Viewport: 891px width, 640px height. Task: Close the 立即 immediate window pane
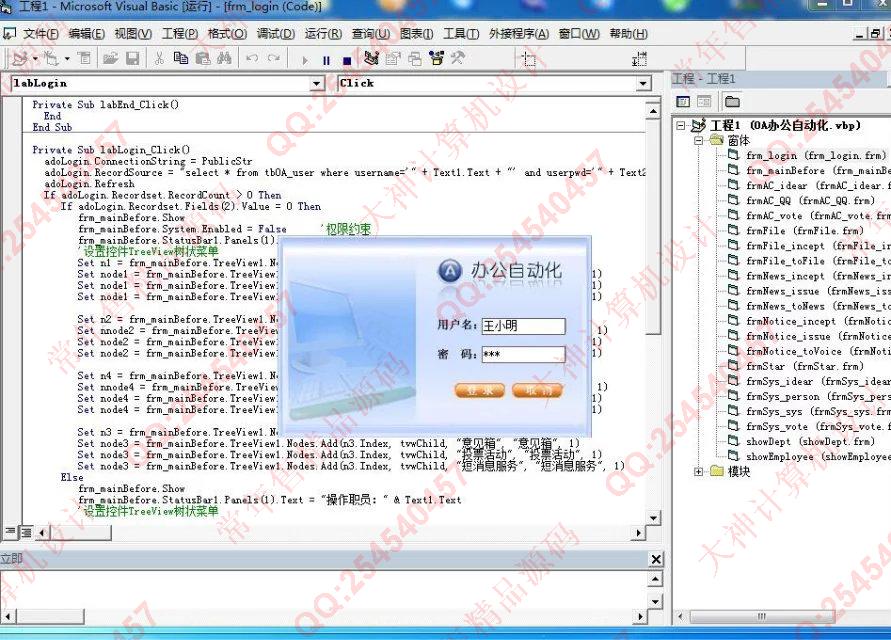click(656, 559)
